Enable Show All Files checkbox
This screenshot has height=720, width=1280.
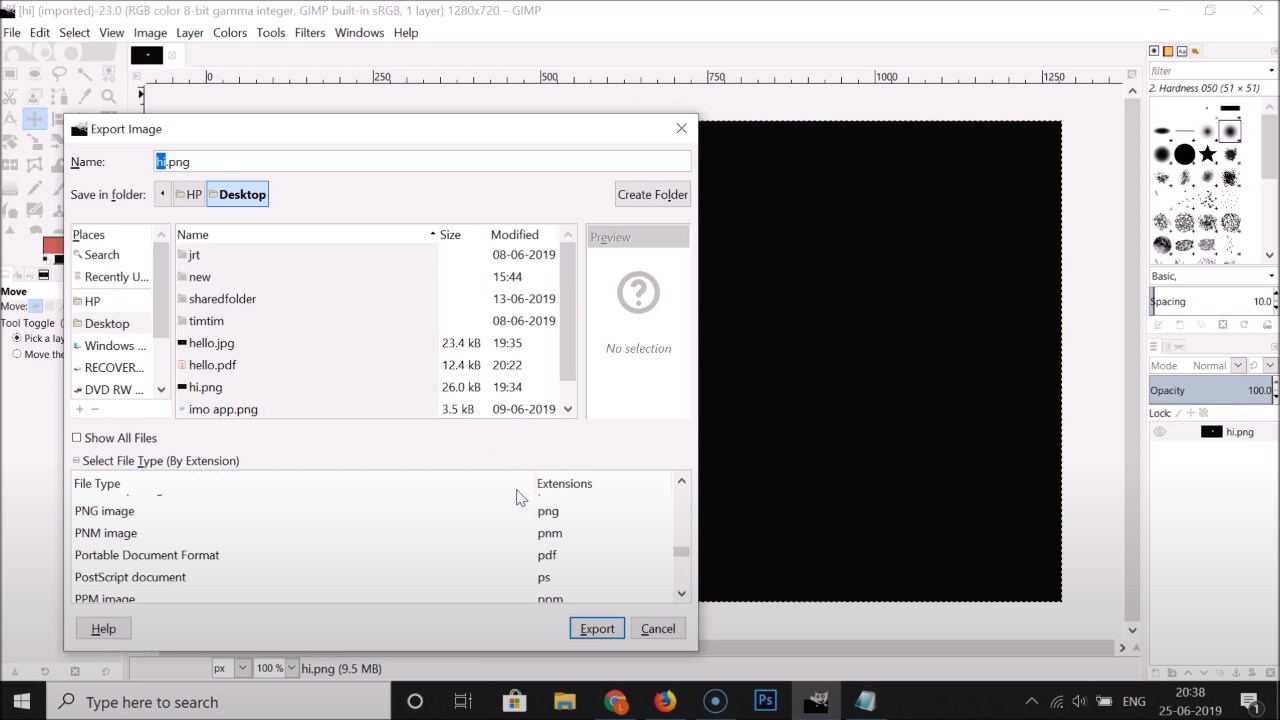pos(77,438)
